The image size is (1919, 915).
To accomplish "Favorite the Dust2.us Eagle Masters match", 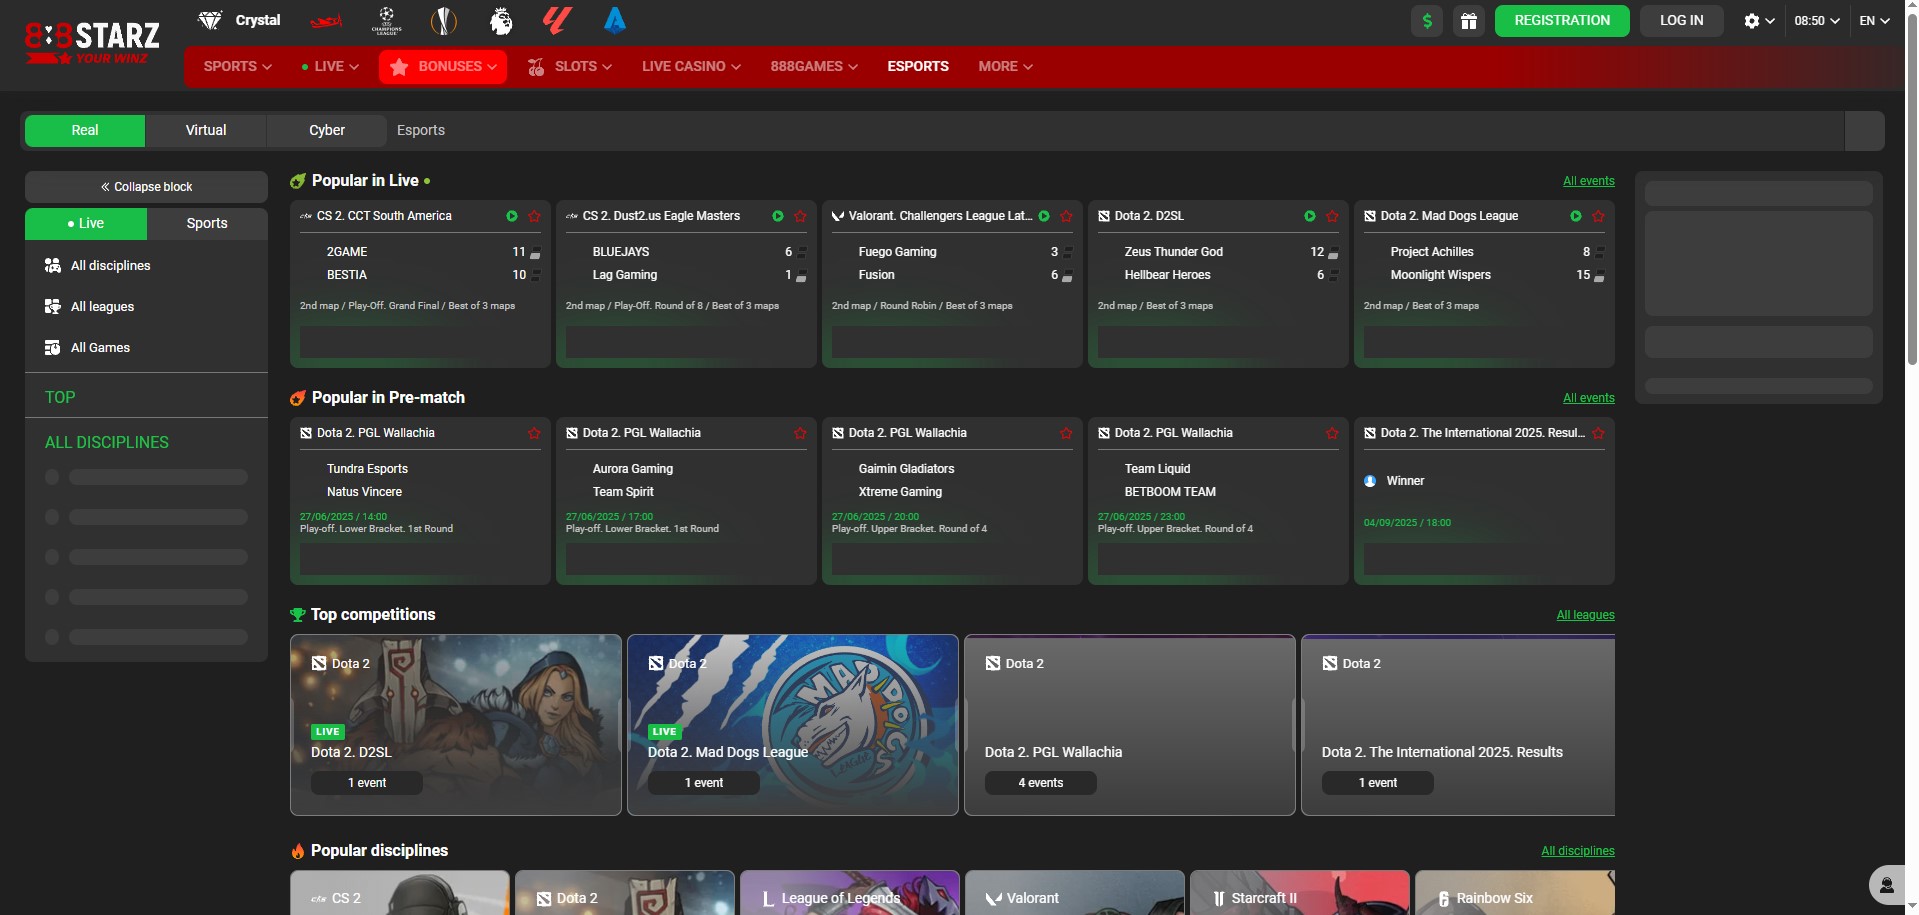I will point(800,216).
